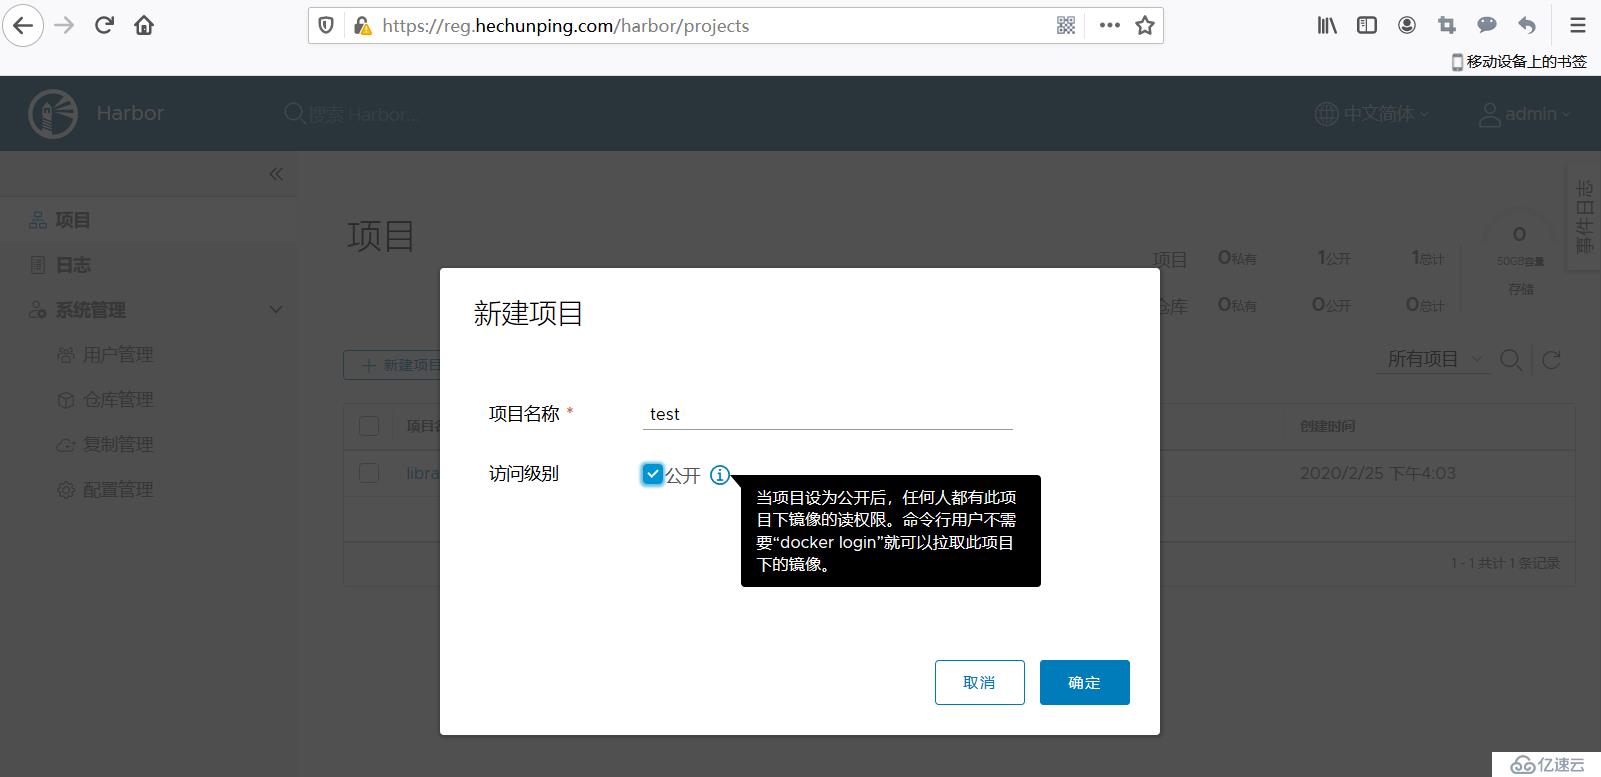Open Firefox account avatar icon
The image size is (1601, 777).
1407,26
